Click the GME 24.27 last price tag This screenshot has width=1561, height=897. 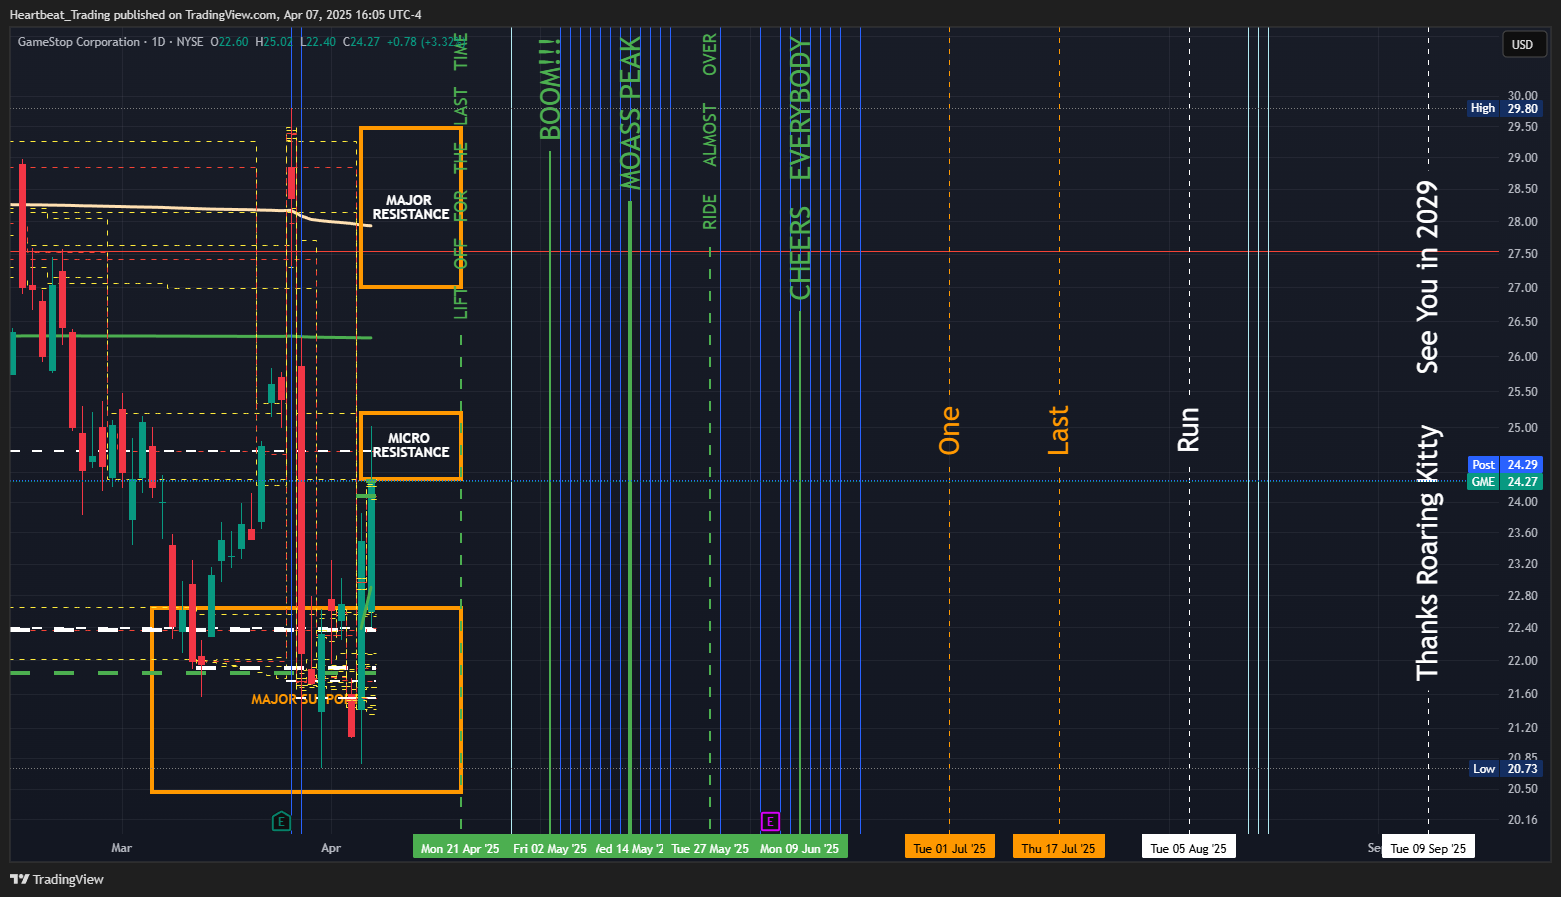point(1504,482)
